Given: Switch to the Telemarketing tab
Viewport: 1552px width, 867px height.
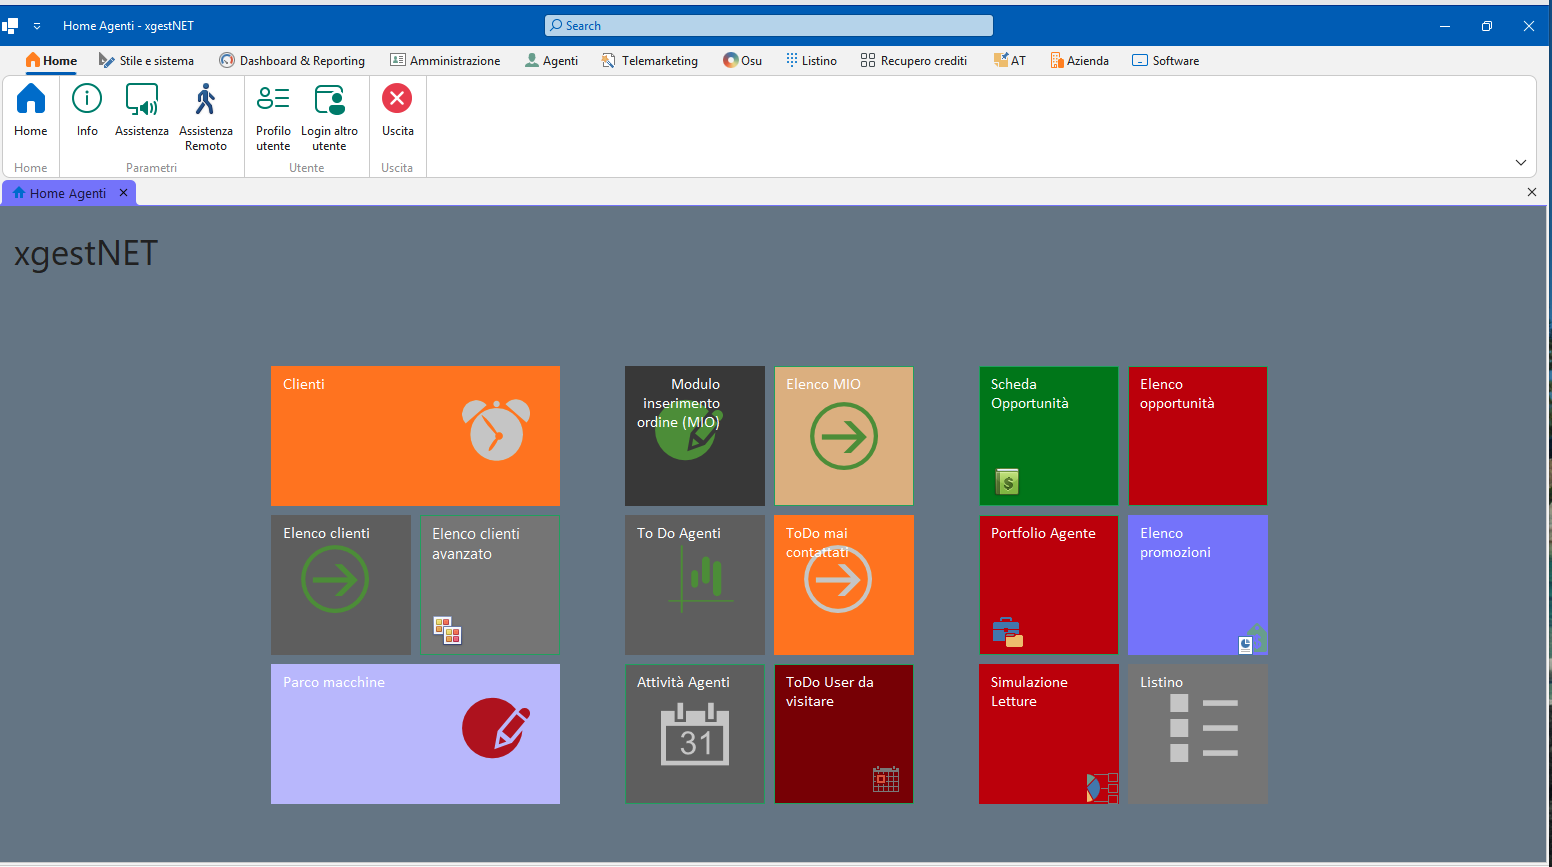Looking at the screenshot, I should click(x=650, y=61).
